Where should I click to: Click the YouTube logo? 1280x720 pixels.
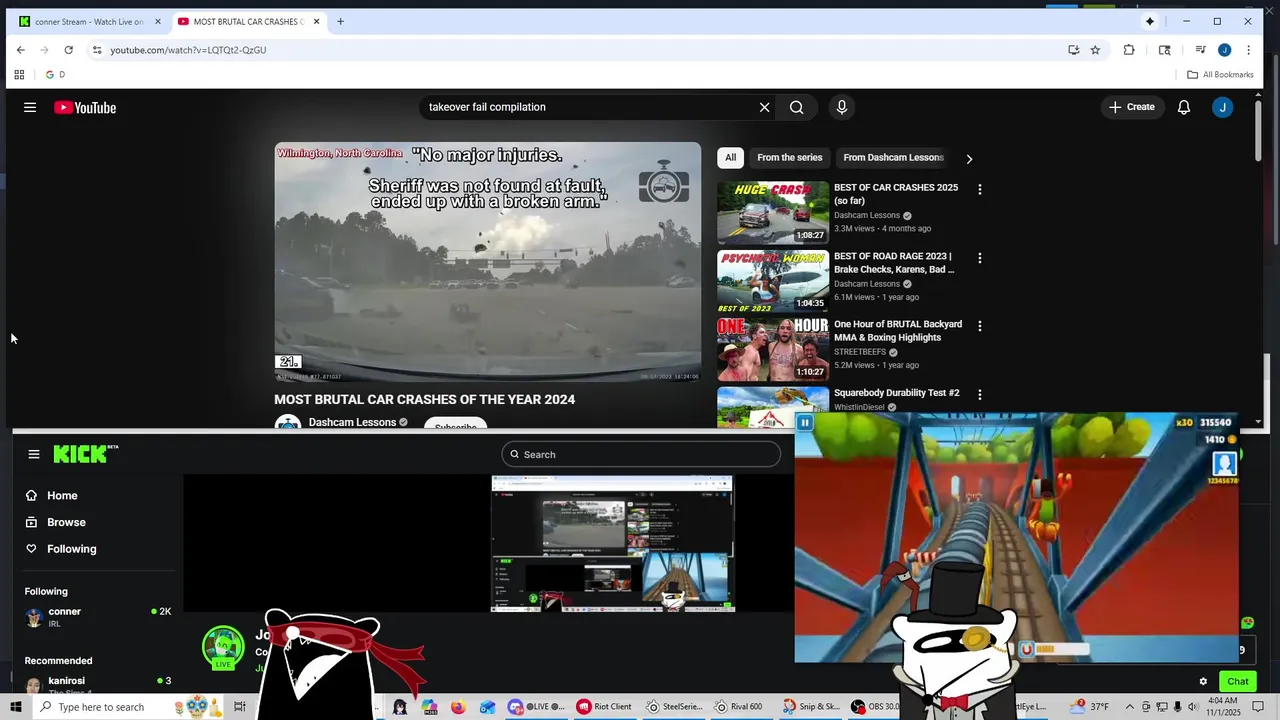click(85, 107)
